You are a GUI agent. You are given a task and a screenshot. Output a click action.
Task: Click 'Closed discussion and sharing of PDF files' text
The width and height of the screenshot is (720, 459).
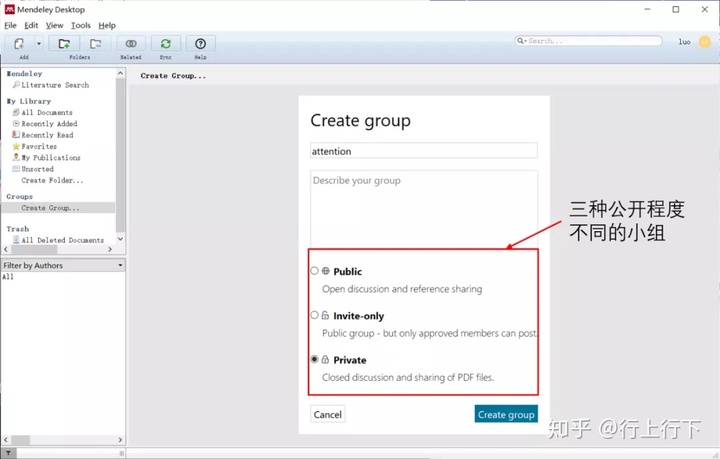[x=408, y=377]
